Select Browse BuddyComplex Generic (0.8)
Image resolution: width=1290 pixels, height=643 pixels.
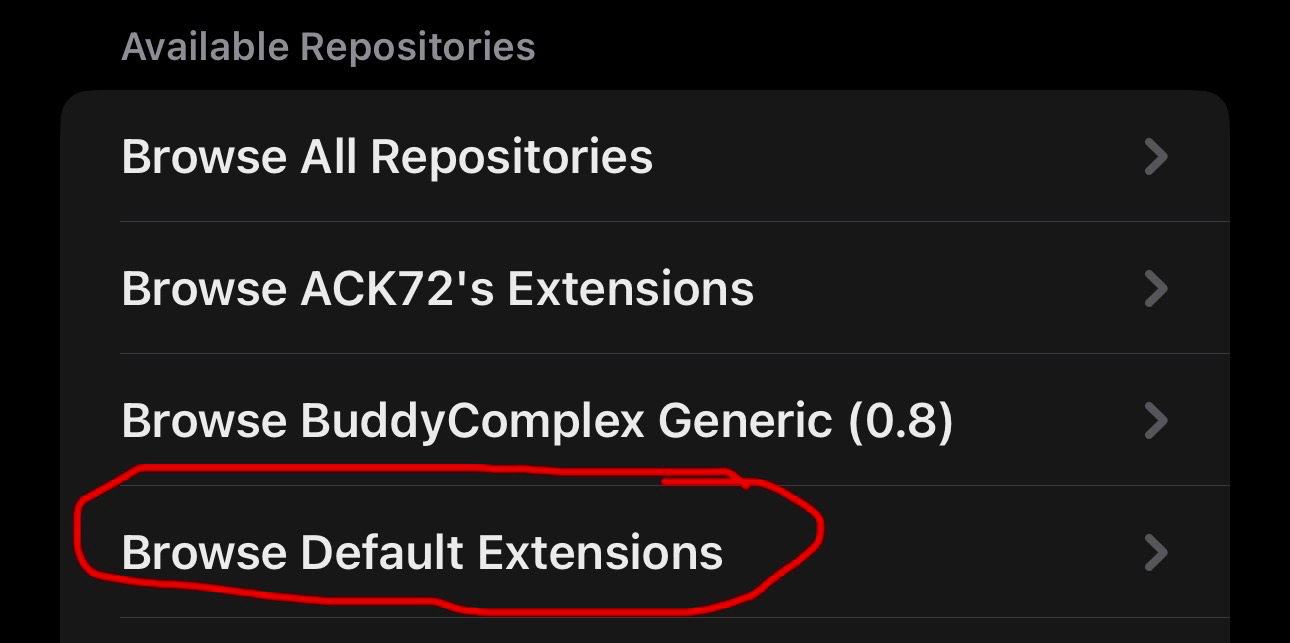(x=537, y=421)
